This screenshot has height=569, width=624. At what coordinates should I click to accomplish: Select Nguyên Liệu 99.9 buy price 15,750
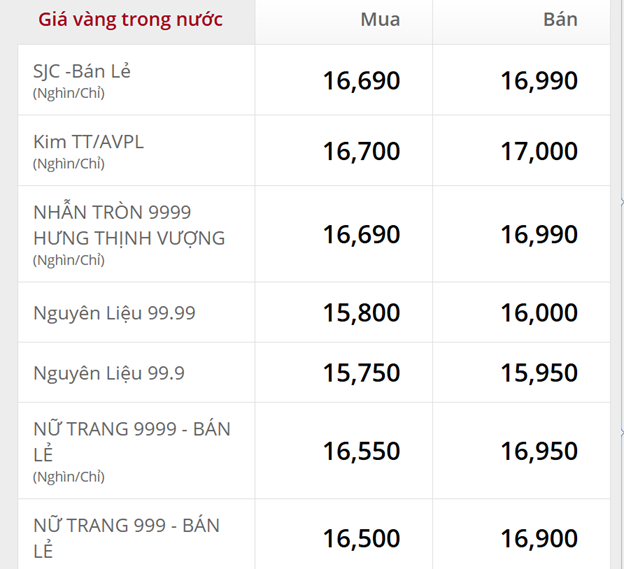361,373
